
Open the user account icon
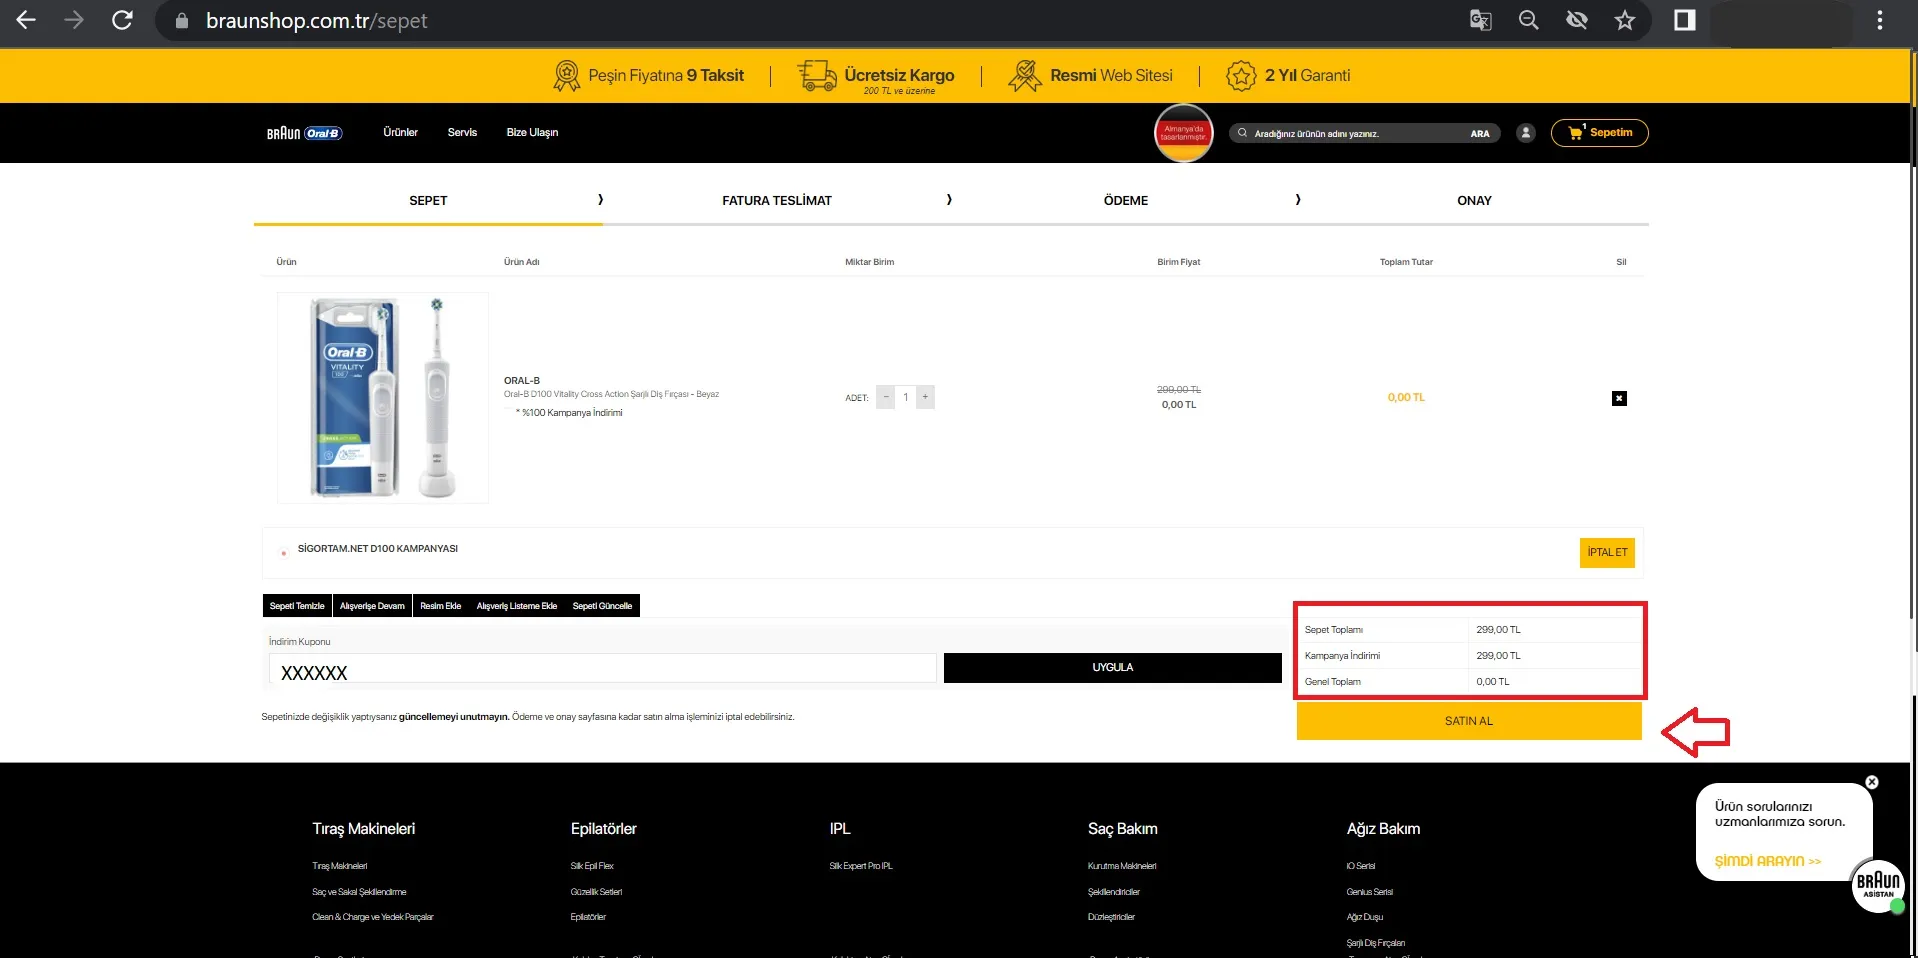click(1525, 133)
